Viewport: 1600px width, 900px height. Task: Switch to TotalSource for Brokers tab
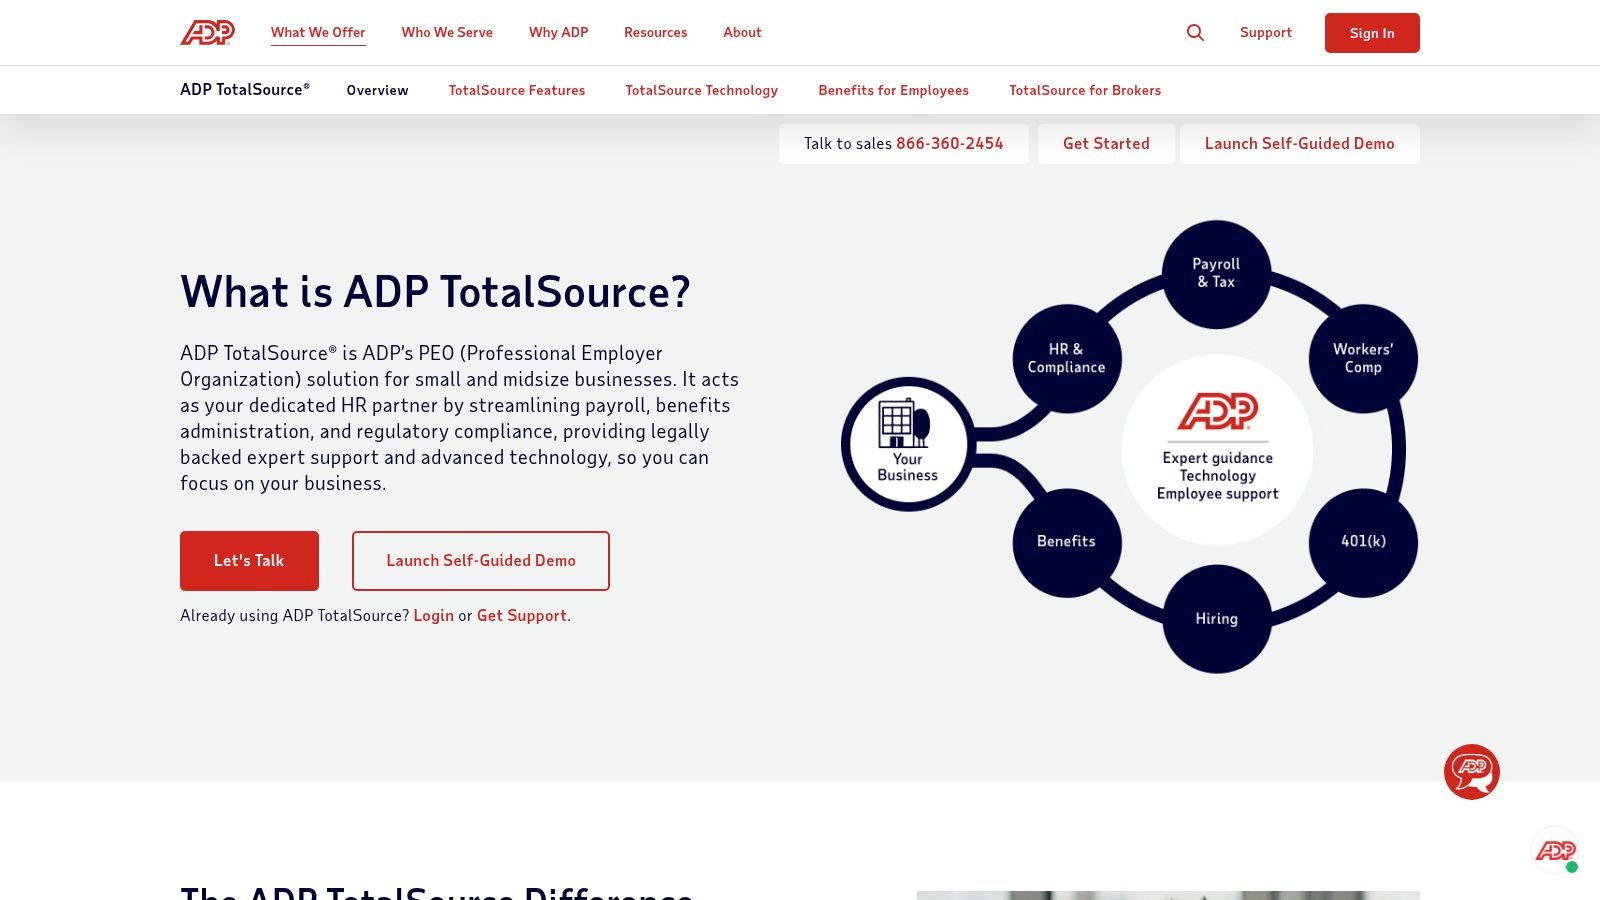[1085, 90]
